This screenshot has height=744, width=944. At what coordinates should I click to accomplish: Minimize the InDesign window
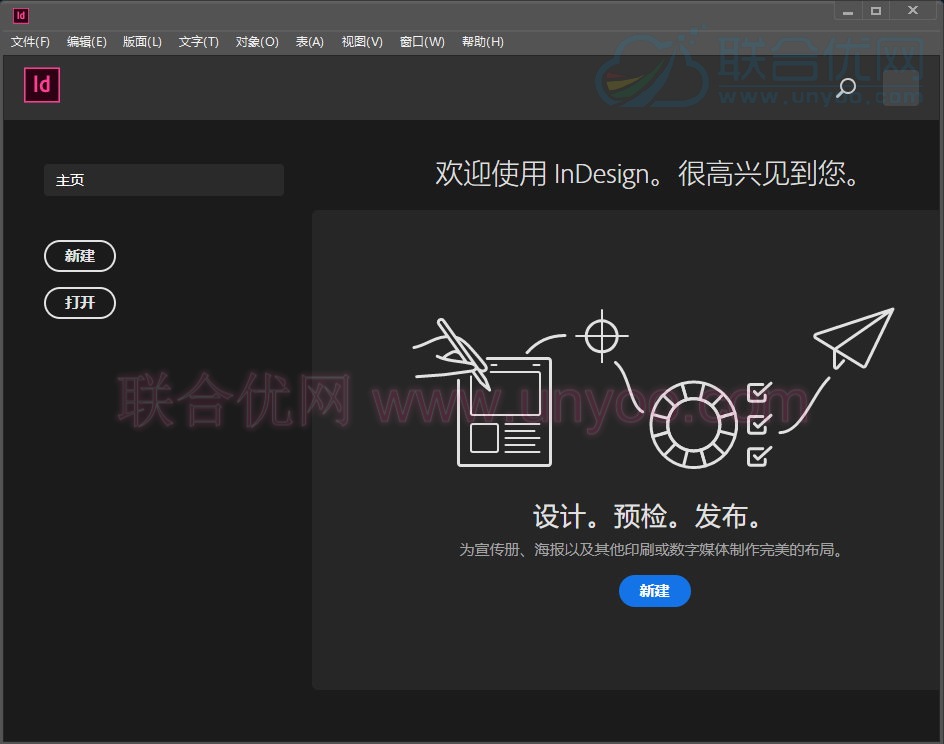848,11
